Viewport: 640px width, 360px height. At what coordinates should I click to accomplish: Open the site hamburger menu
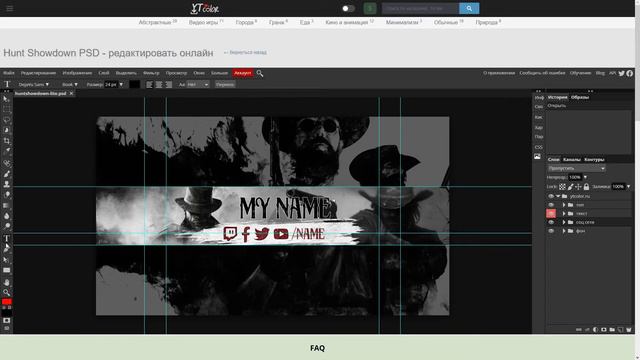(x=9, y=8)
